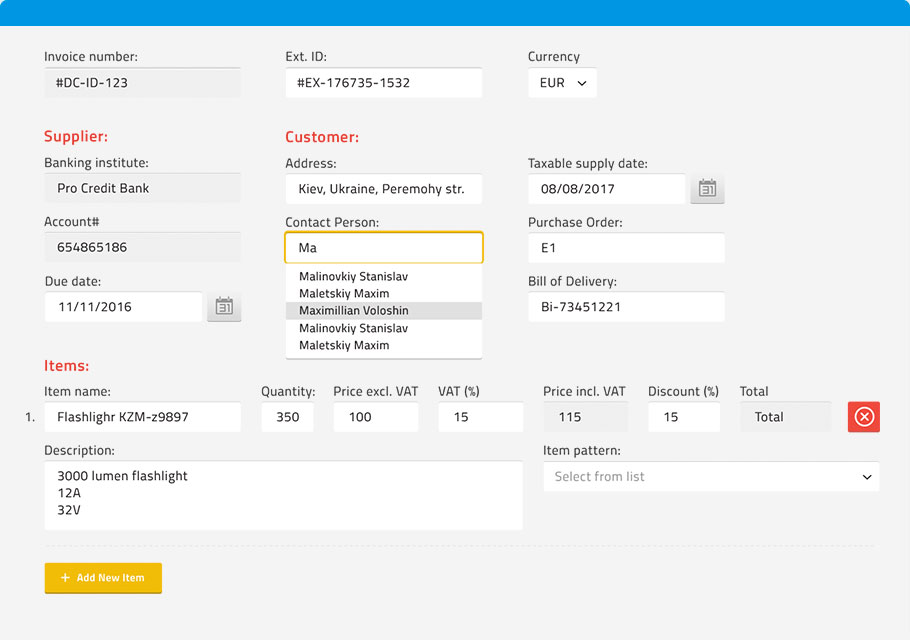
Task: Focus the Due date input field
Action: point(124,306)
